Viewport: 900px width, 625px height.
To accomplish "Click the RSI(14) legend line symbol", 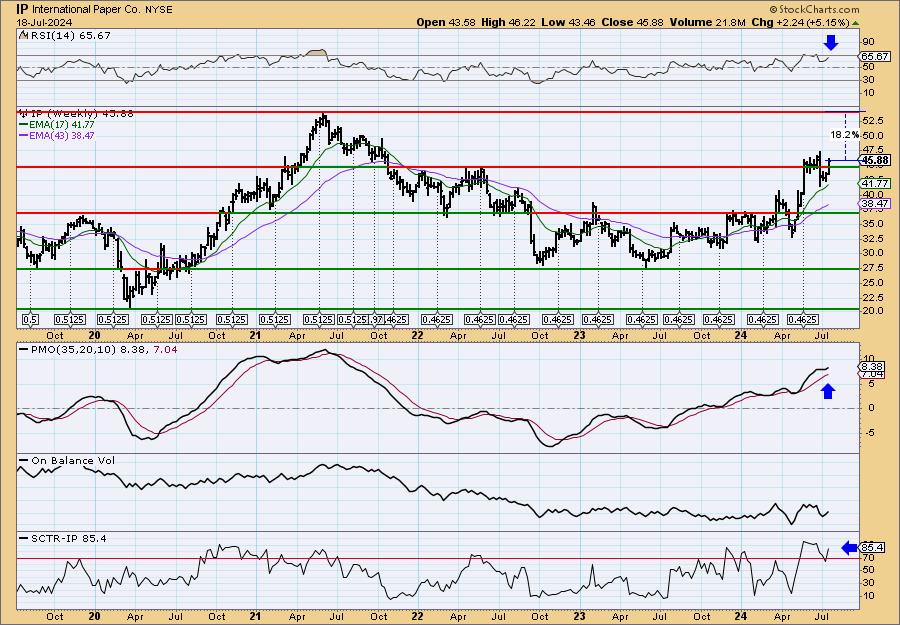I will [x=23, y=35].
